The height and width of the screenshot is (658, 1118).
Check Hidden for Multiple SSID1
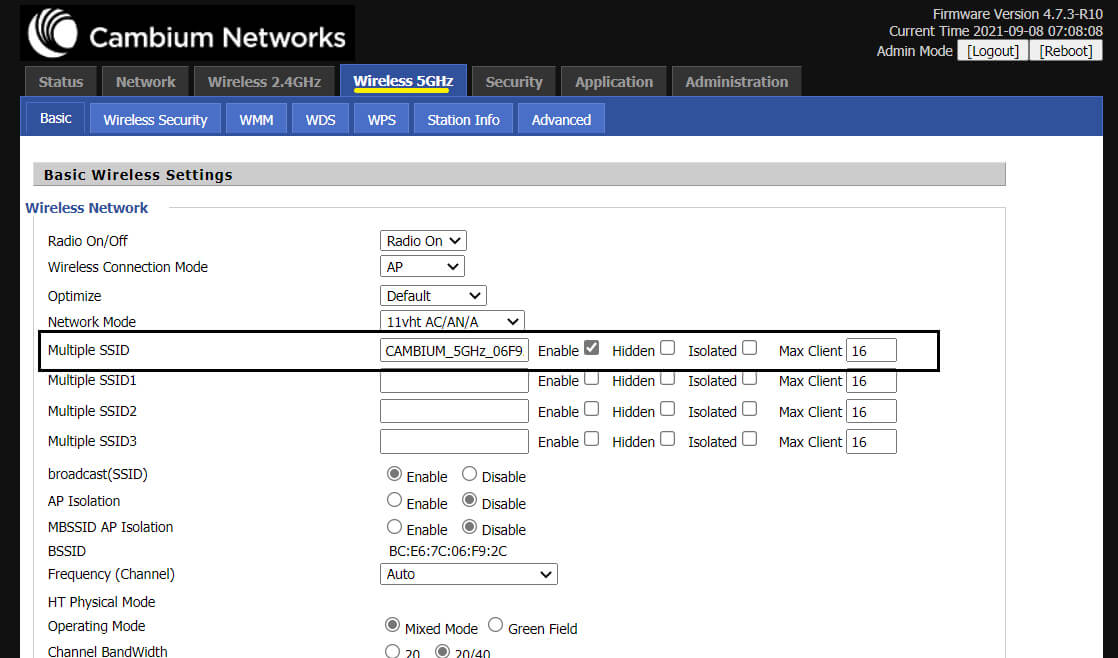(667, 379)
